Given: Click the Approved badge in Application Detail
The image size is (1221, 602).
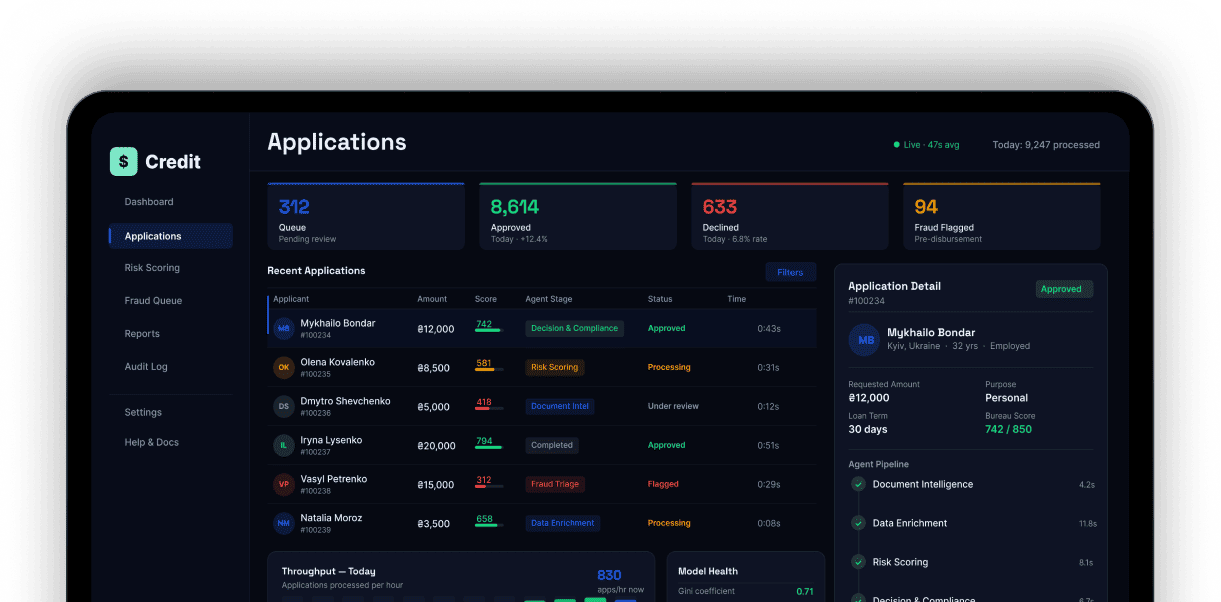Looking at the screenshot, I should click(x=1064, y=289).
